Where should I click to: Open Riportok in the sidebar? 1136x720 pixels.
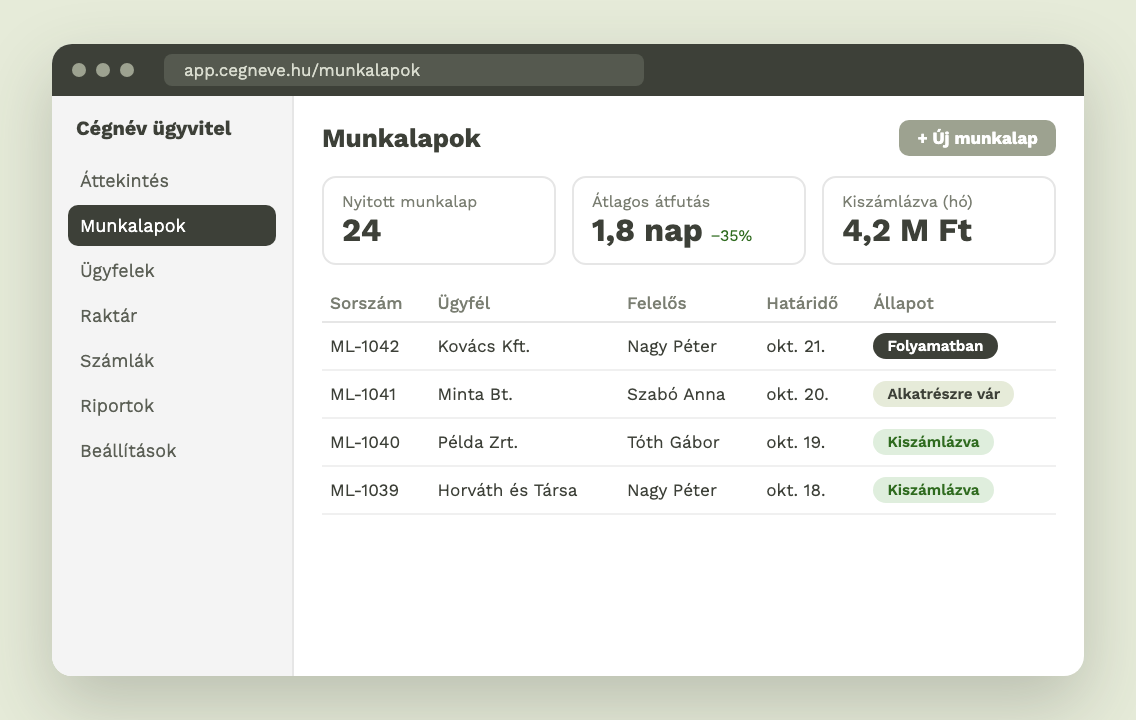(x=172, y=405)
